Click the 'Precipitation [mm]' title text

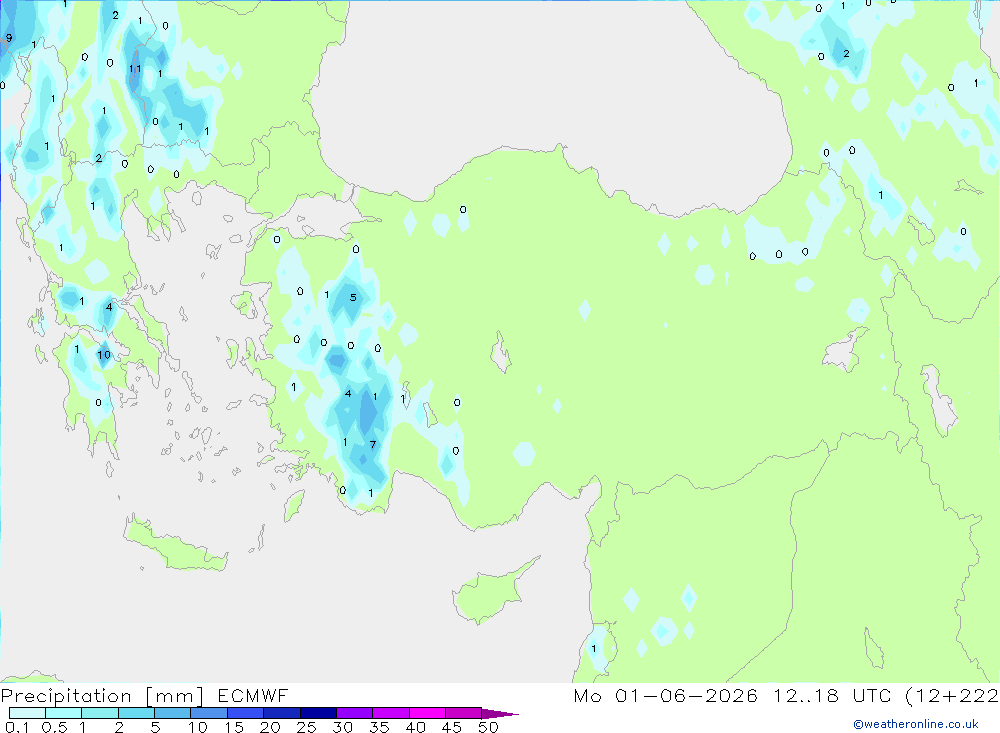tap(102, 696)
